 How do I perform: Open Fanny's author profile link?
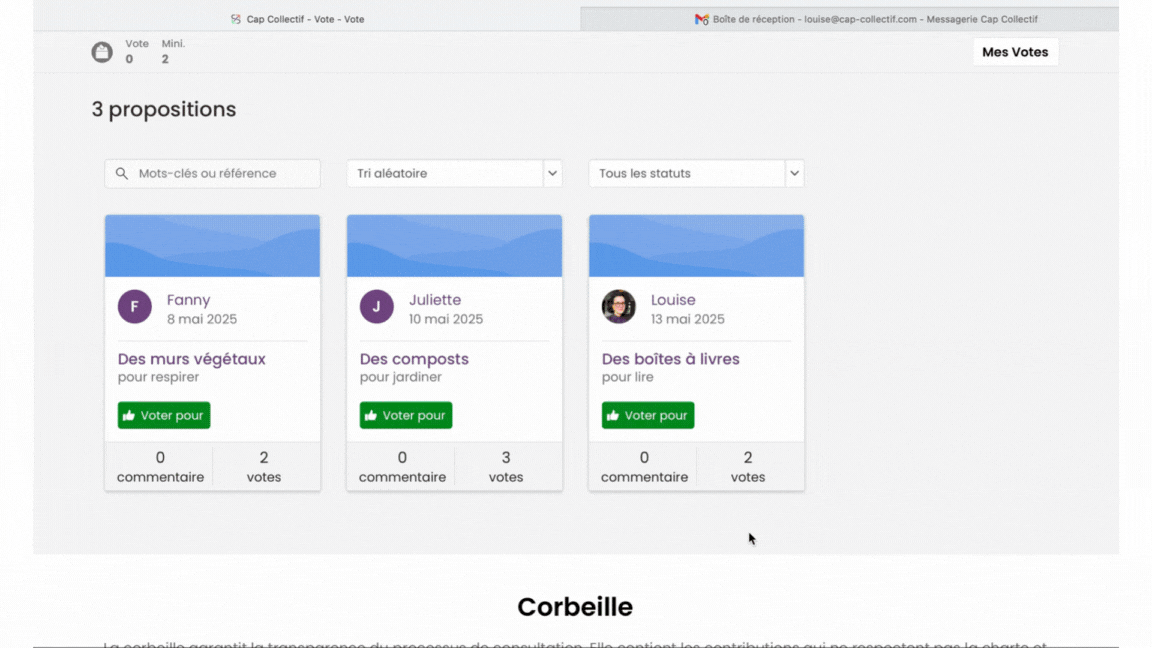(x=188, y=300)
